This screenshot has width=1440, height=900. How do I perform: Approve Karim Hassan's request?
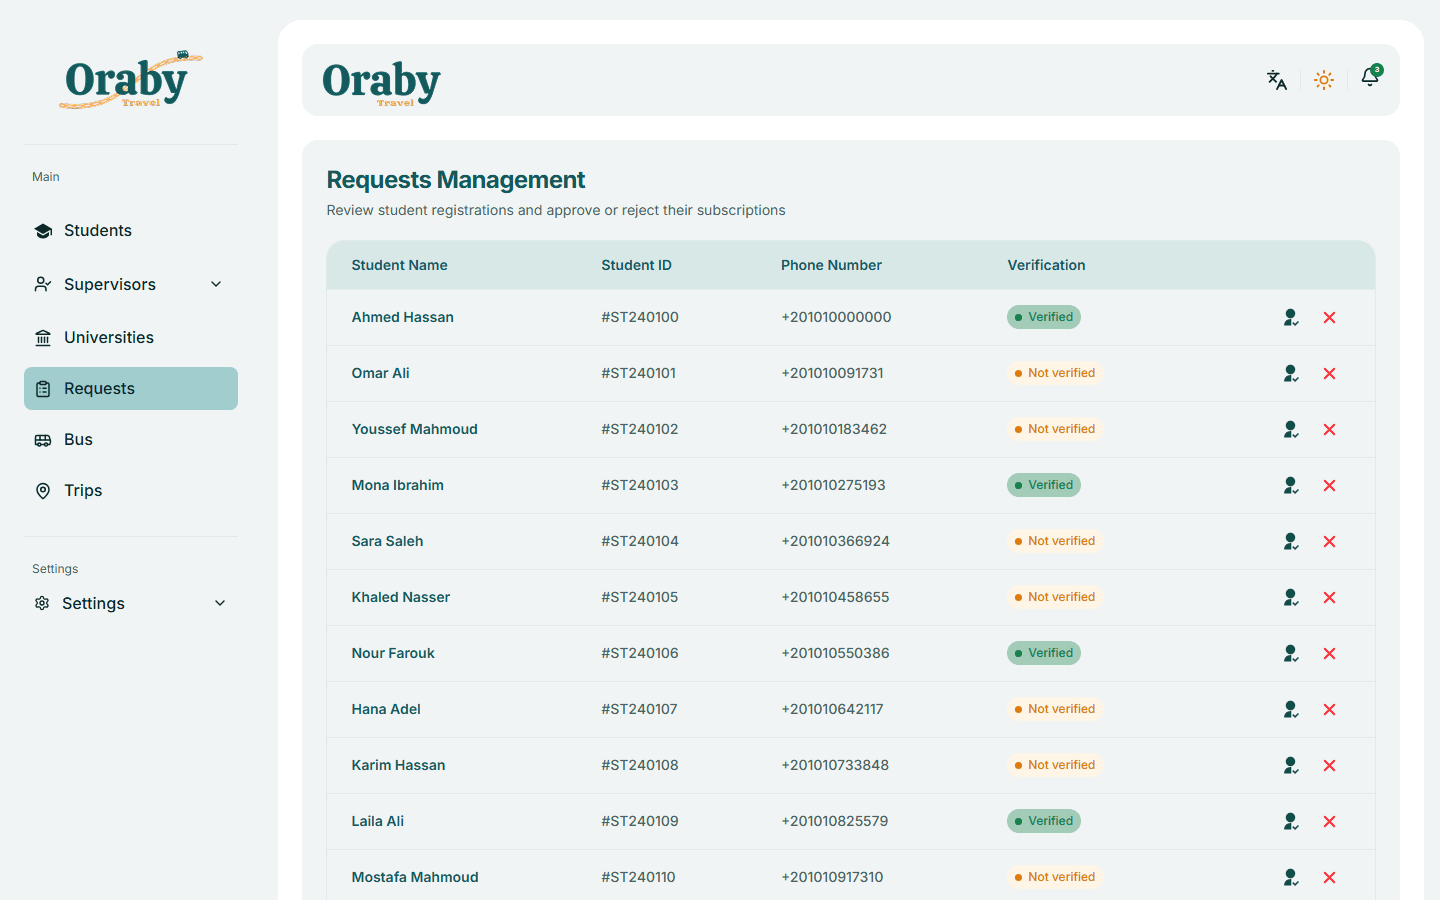(x=1291, y=765)
